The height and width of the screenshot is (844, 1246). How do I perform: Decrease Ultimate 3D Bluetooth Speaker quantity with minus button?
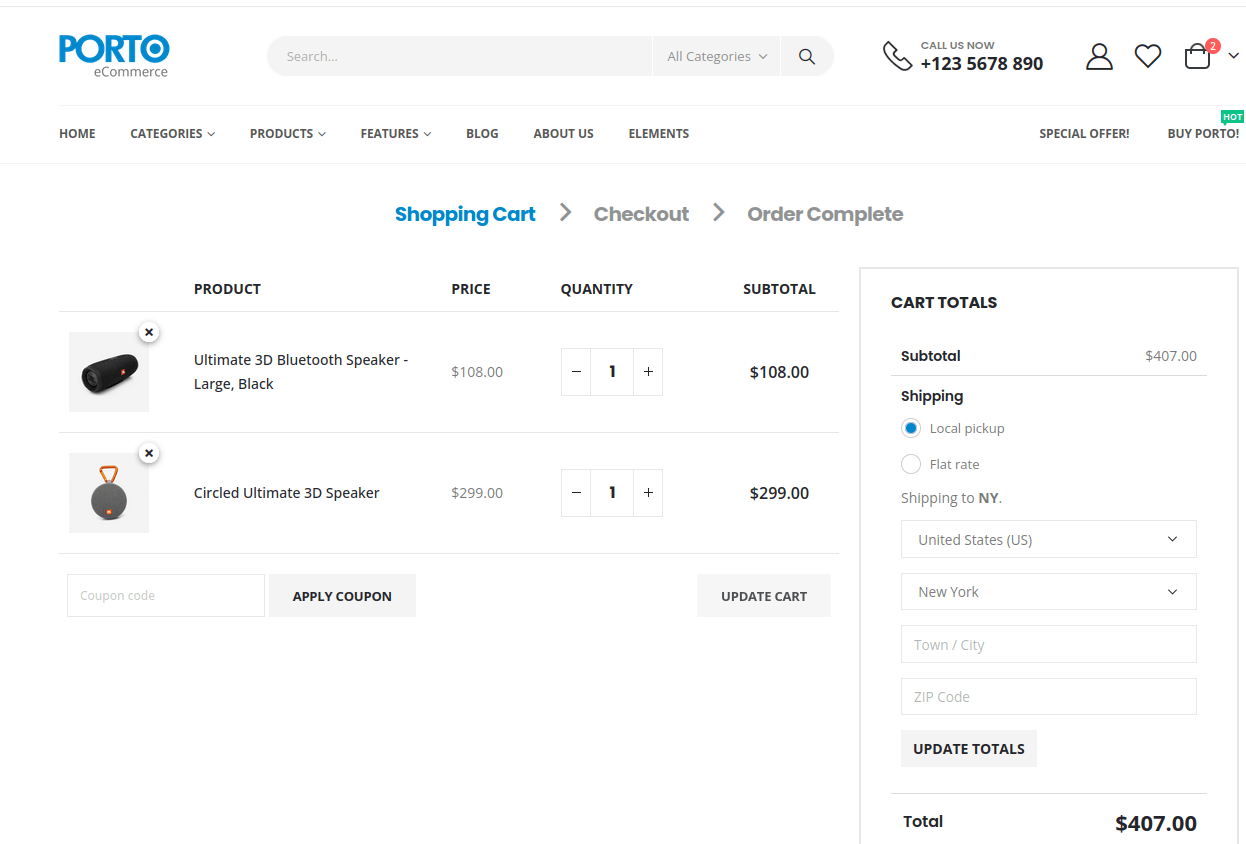[576, 371]
